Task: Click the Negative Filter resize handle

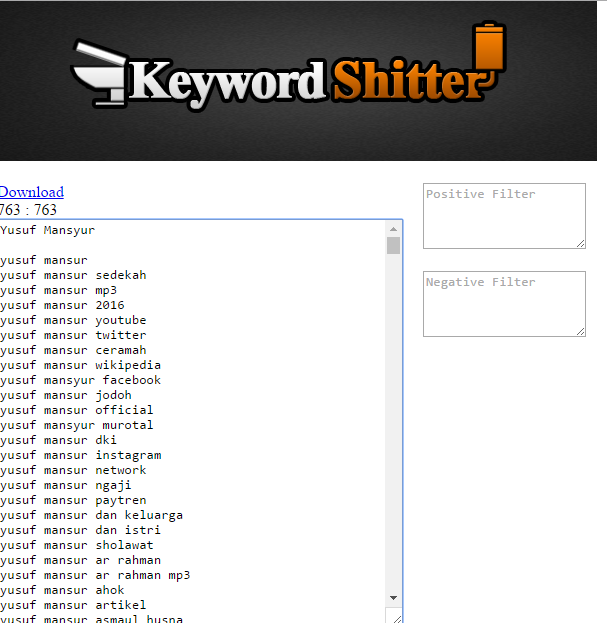Action: 580,331
